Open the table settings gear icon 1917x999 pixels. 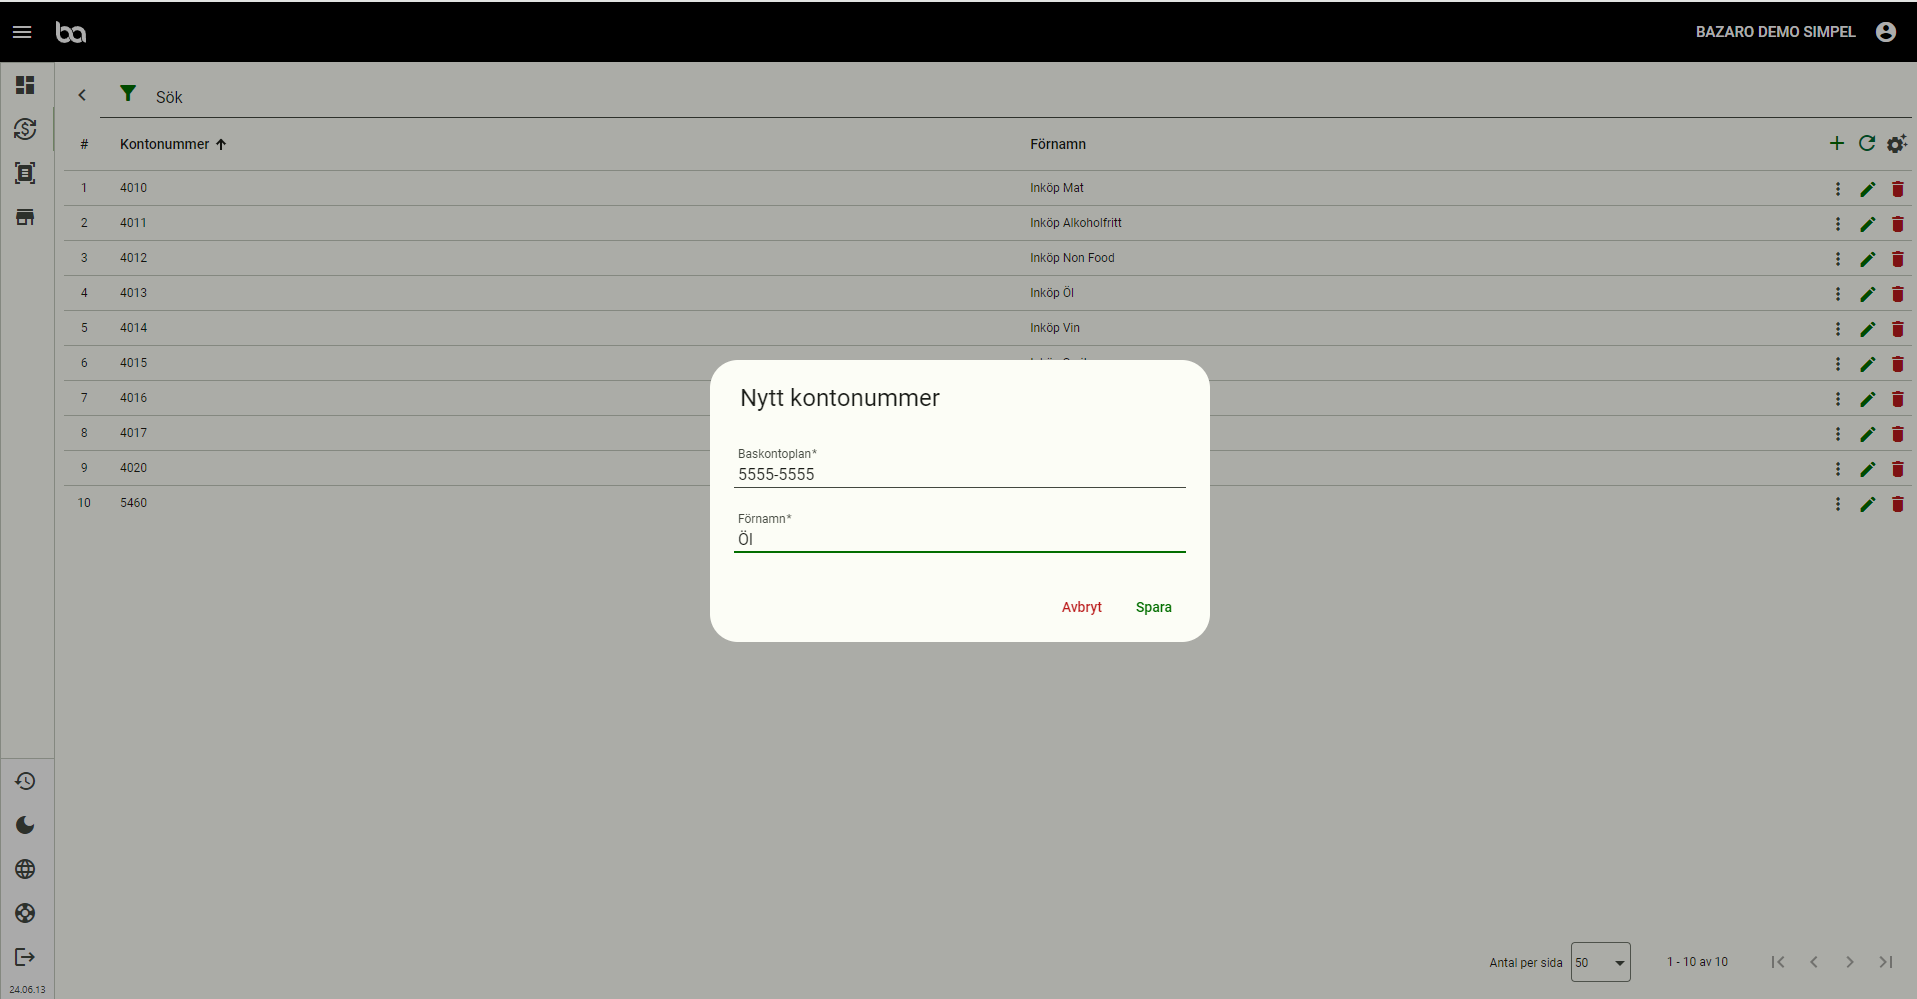(x=1897, y=144)
